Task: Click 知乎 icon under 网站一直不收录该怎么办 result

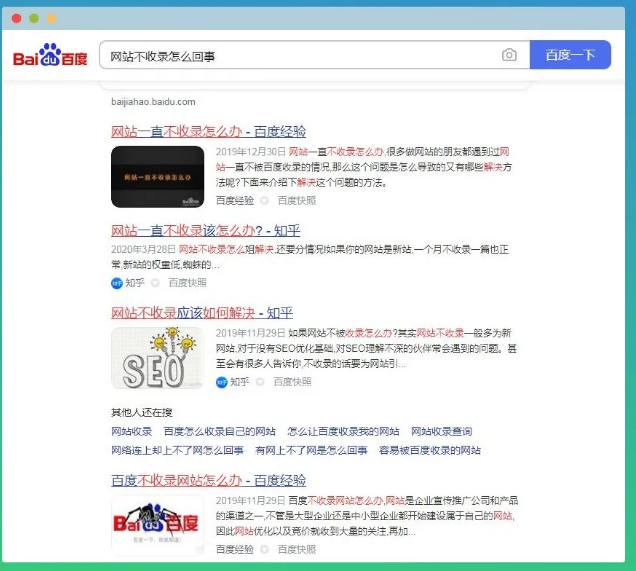Action: coord(117,283)
